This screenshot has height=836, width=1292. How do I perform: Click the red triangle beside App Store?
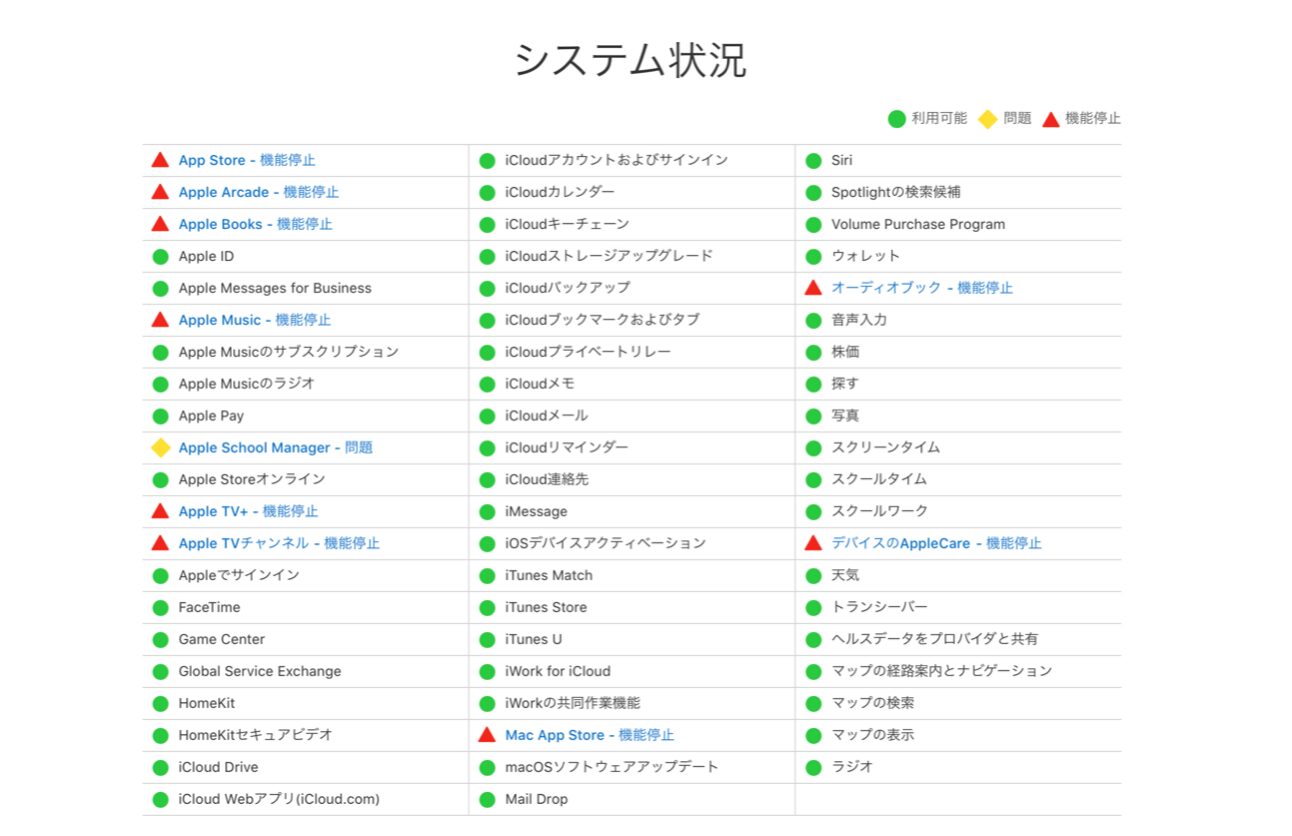pos(160,160)
